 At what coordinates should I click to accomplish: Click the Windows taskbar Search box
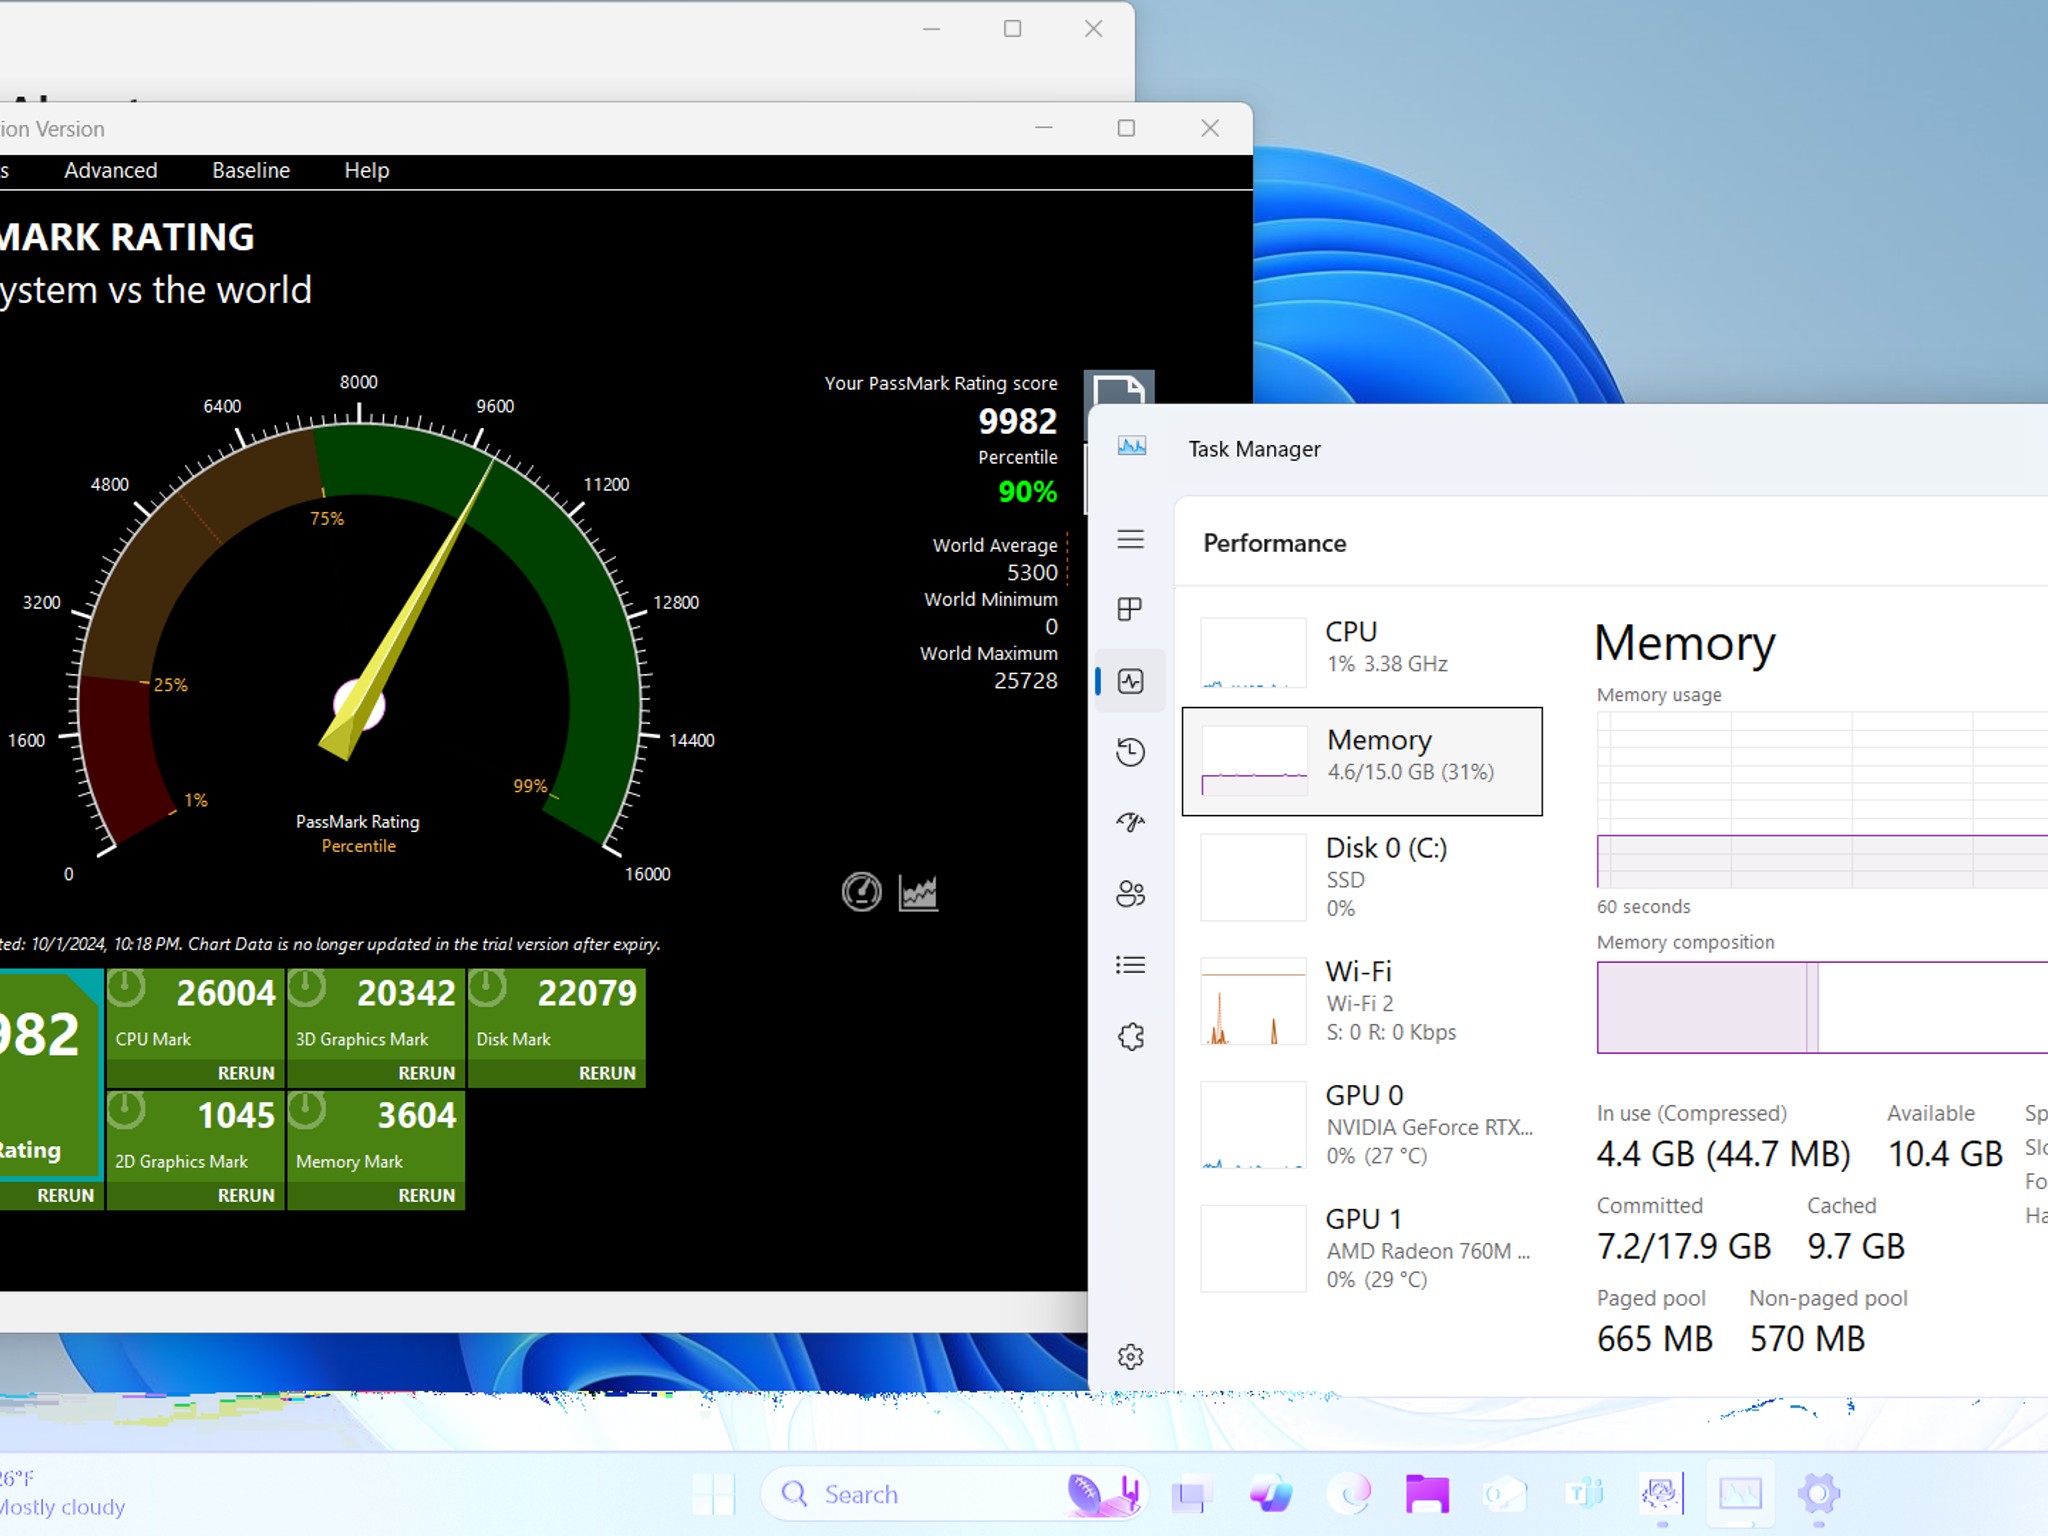pyautogui.click(x=955, y=1494)
